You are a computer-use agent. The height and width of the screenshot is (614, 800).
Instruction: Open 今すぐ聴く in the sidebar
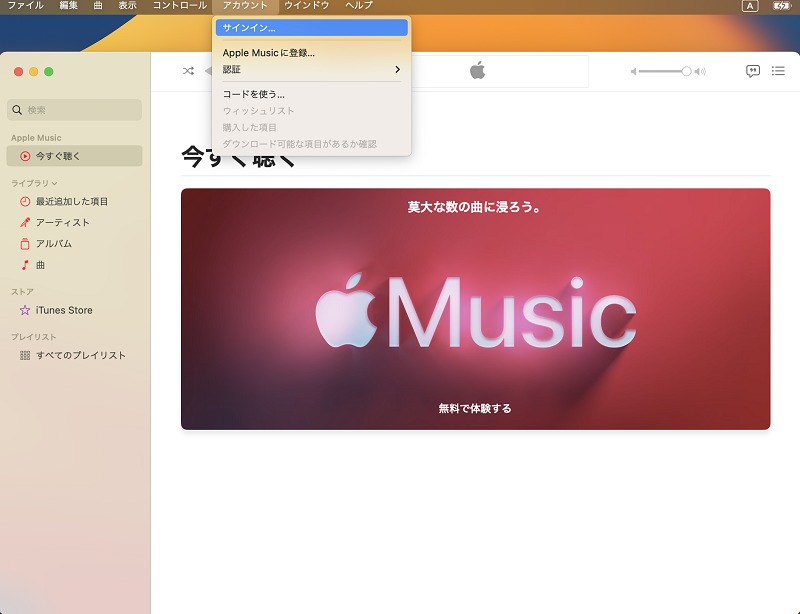click(74, 156)
